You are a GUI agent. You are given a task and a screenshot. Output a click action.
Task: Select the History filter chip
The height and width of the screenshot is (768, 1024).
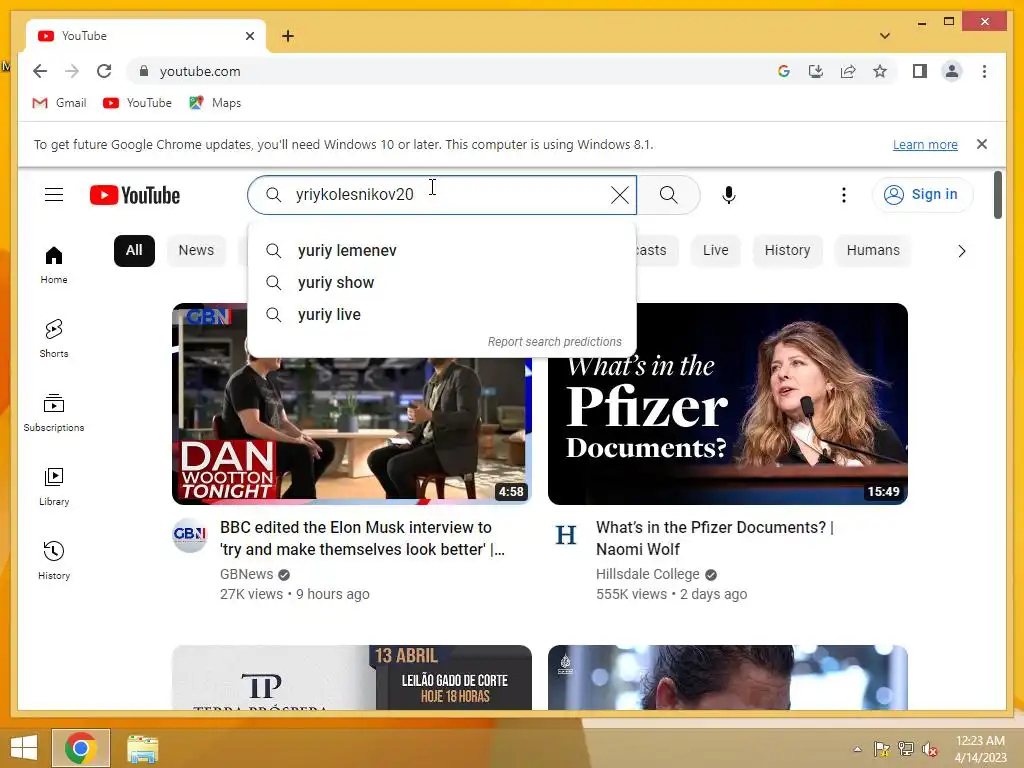(787, 251)
